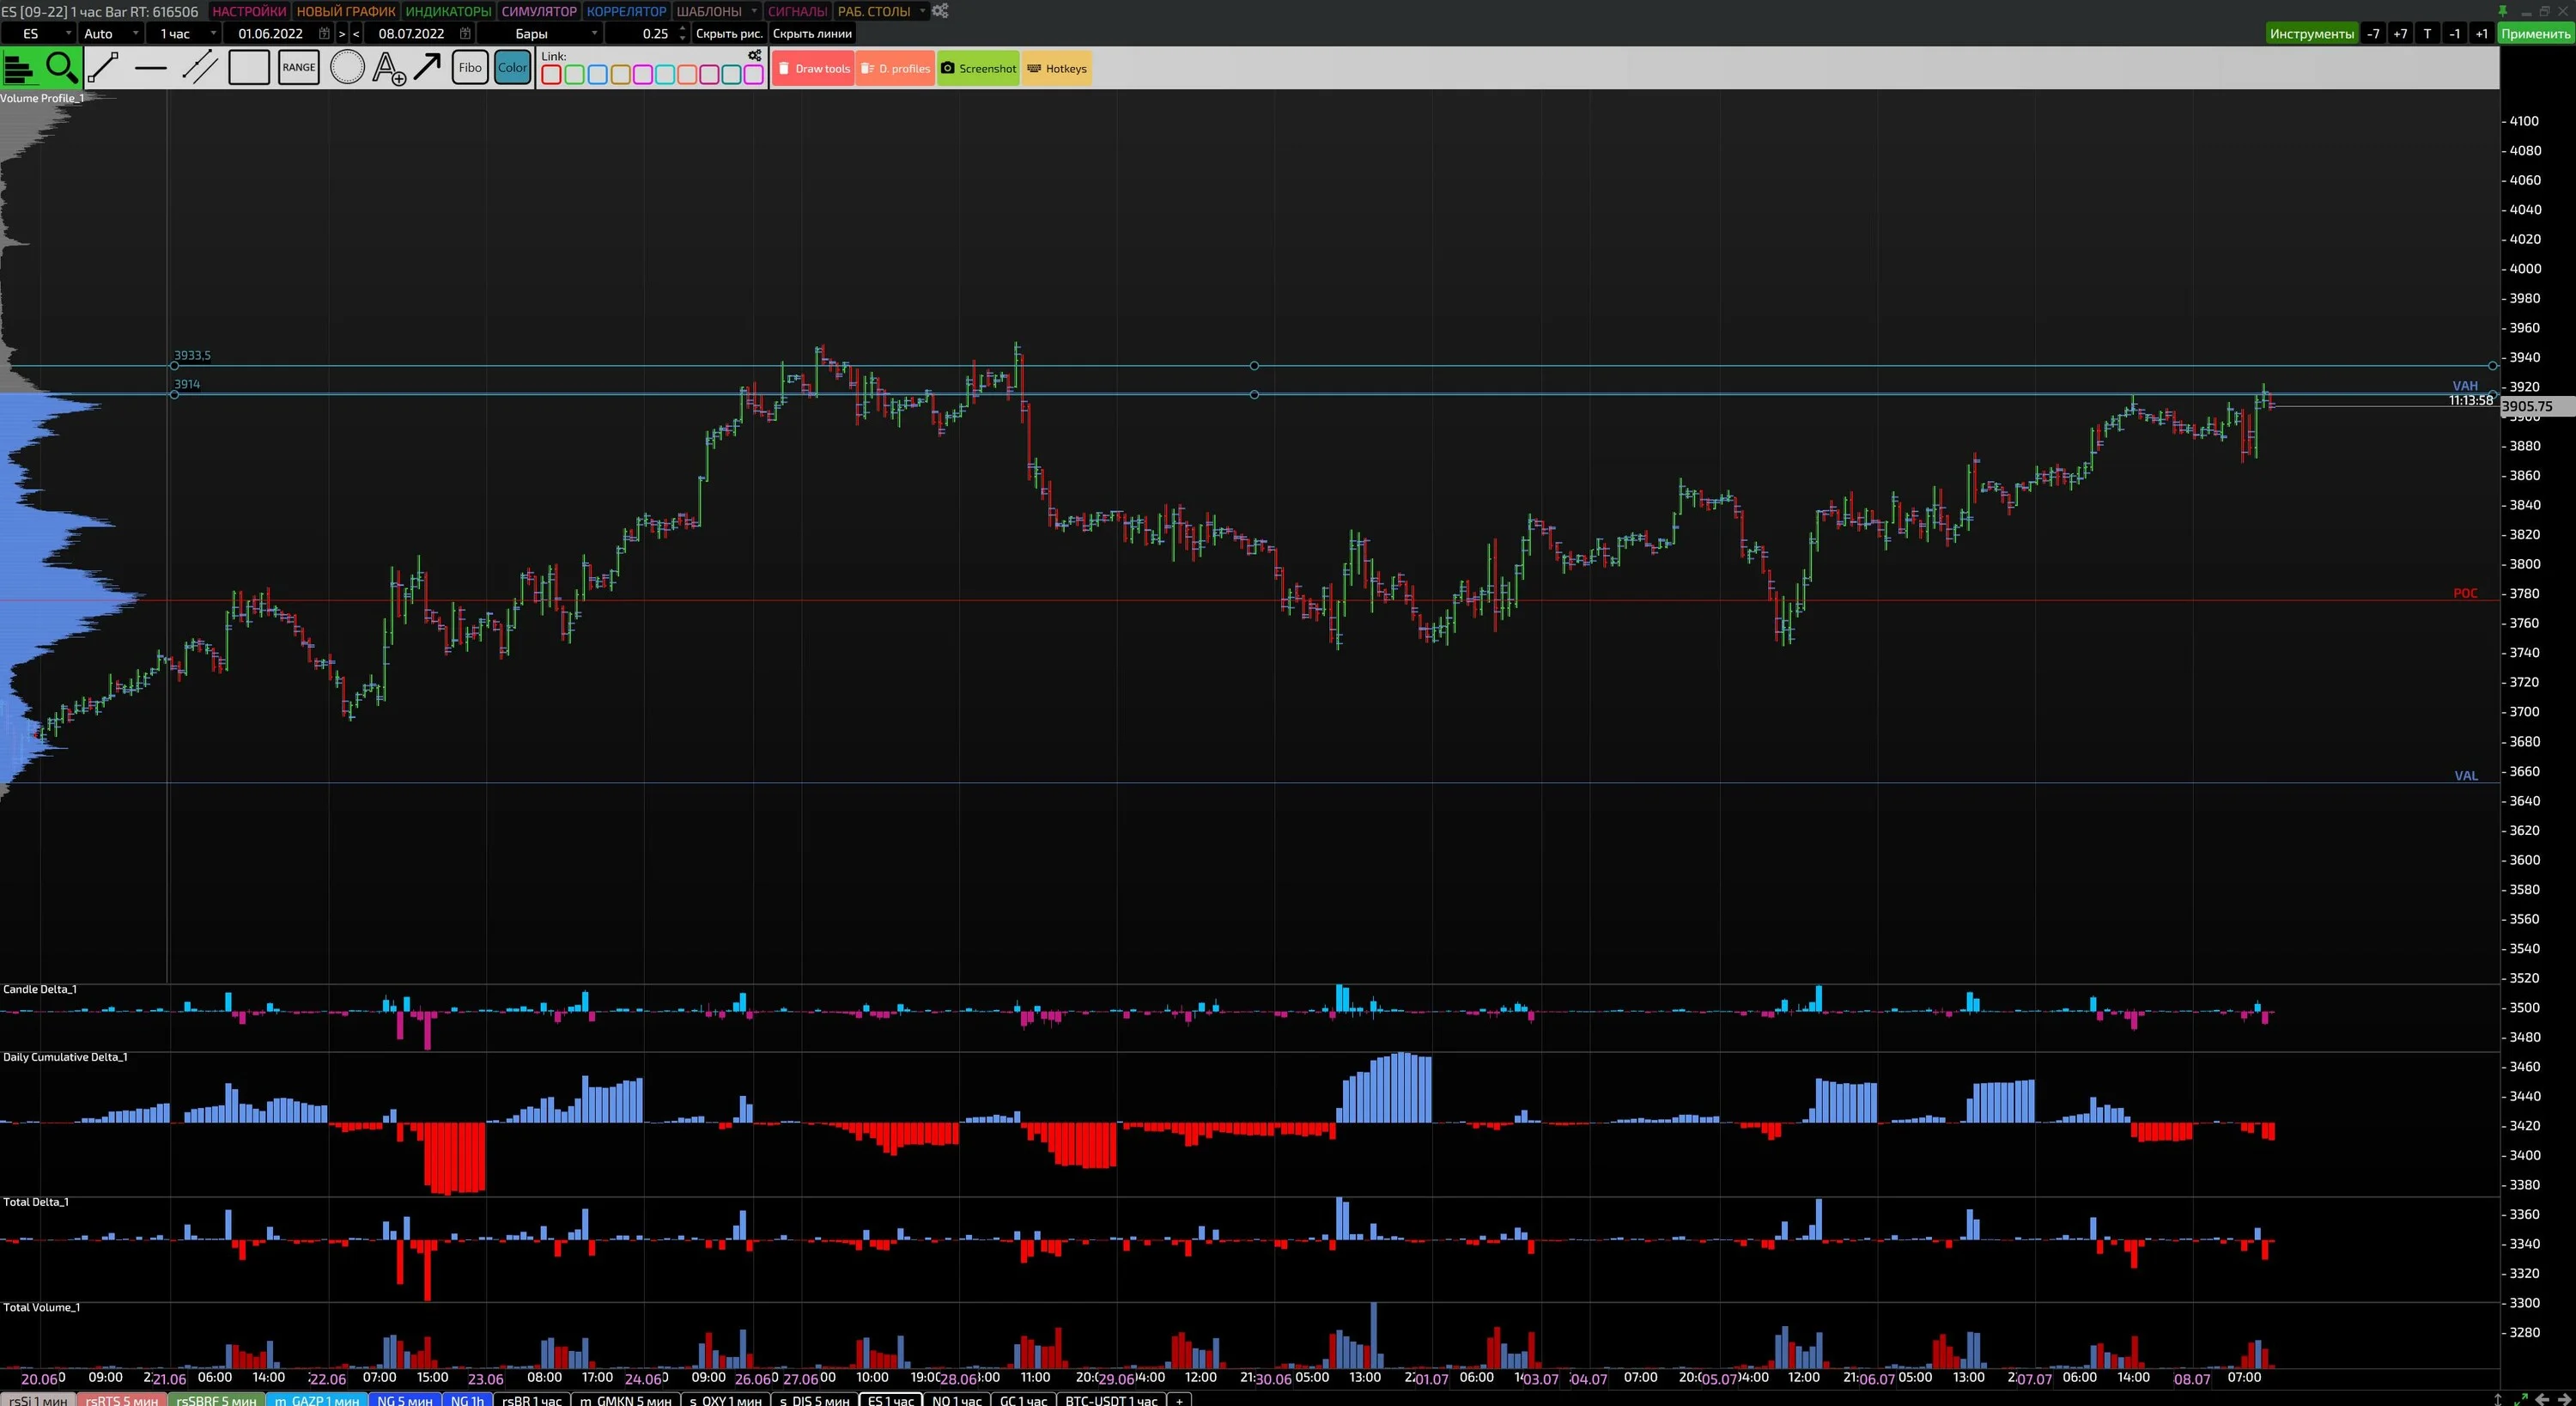The width and height of the screenshot is (2576, 1406).
Task: Select the parallel channel drawing tool
Action: click(200, 68)
